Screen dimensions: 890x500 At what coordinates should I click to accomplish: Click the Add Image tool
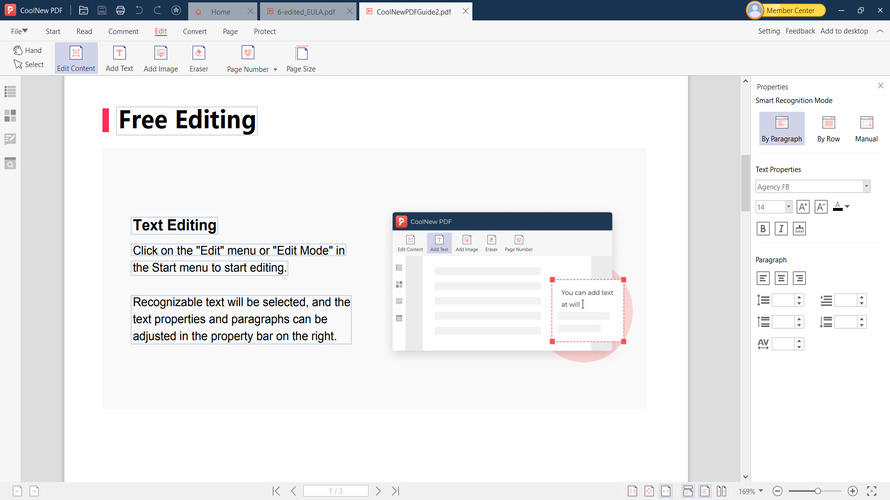pos(161,59)
